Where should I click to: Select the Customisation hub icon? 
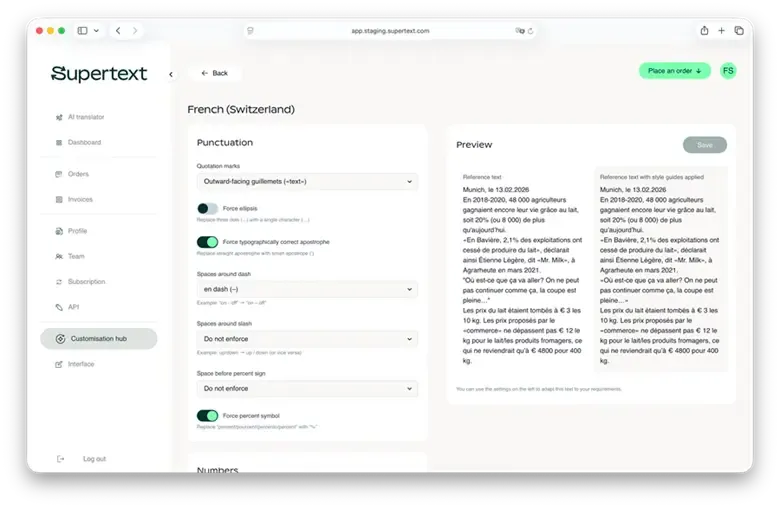60,339
